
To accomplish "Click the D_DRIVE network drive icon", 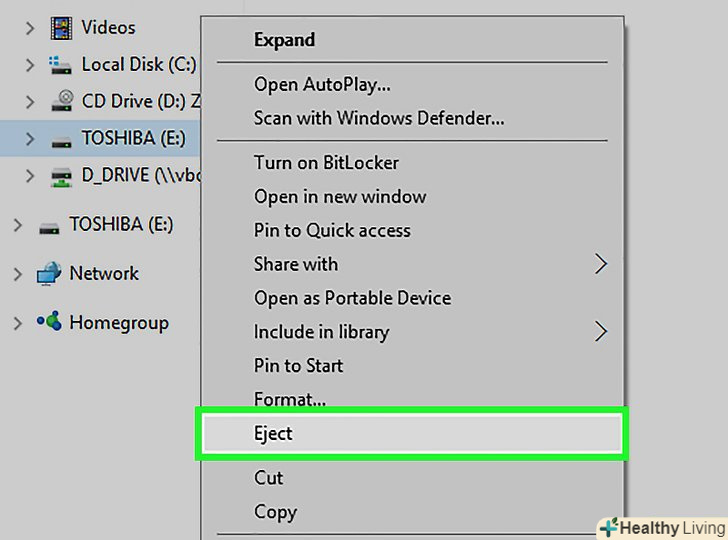I will point(61,176).
